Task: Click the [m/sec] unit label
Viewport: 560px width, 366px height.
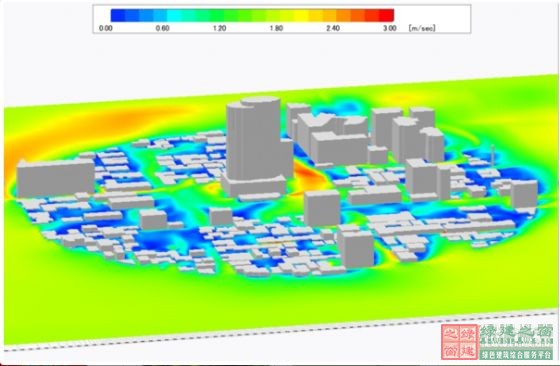Action: [422, 28]
